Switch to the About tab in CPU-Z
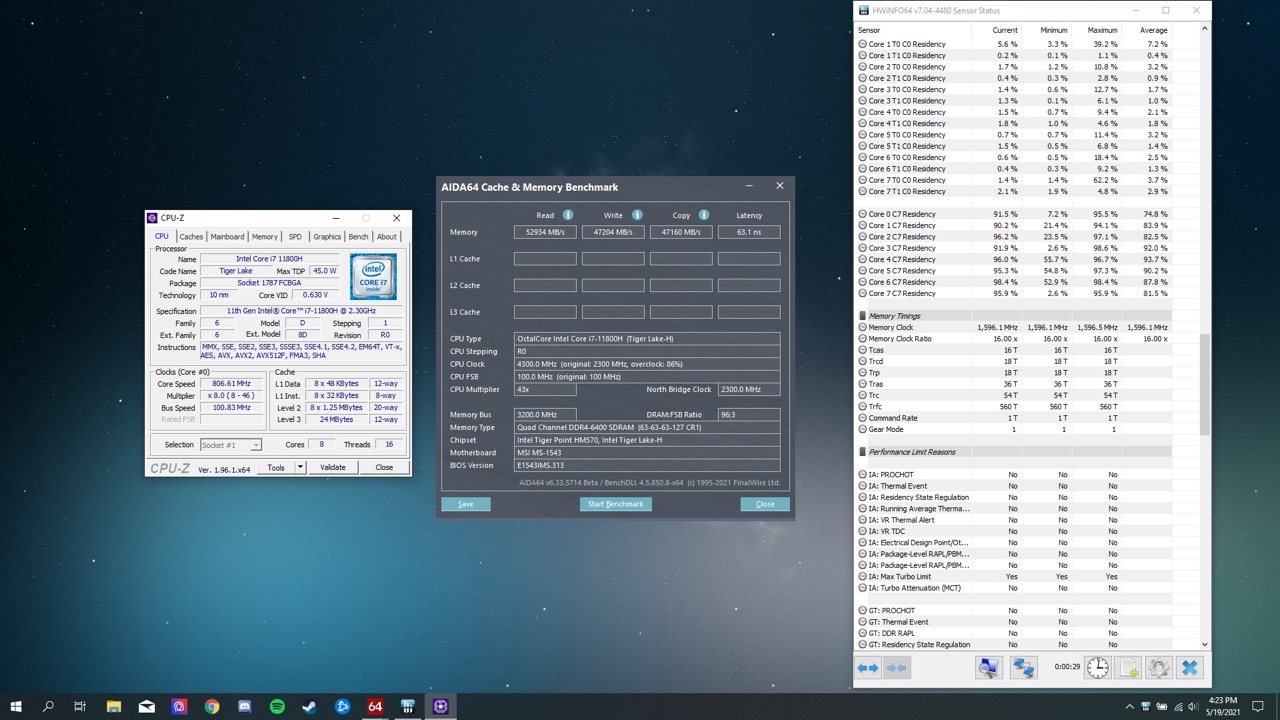Screen dimensions: 1280x720 (x=387, y=237)
